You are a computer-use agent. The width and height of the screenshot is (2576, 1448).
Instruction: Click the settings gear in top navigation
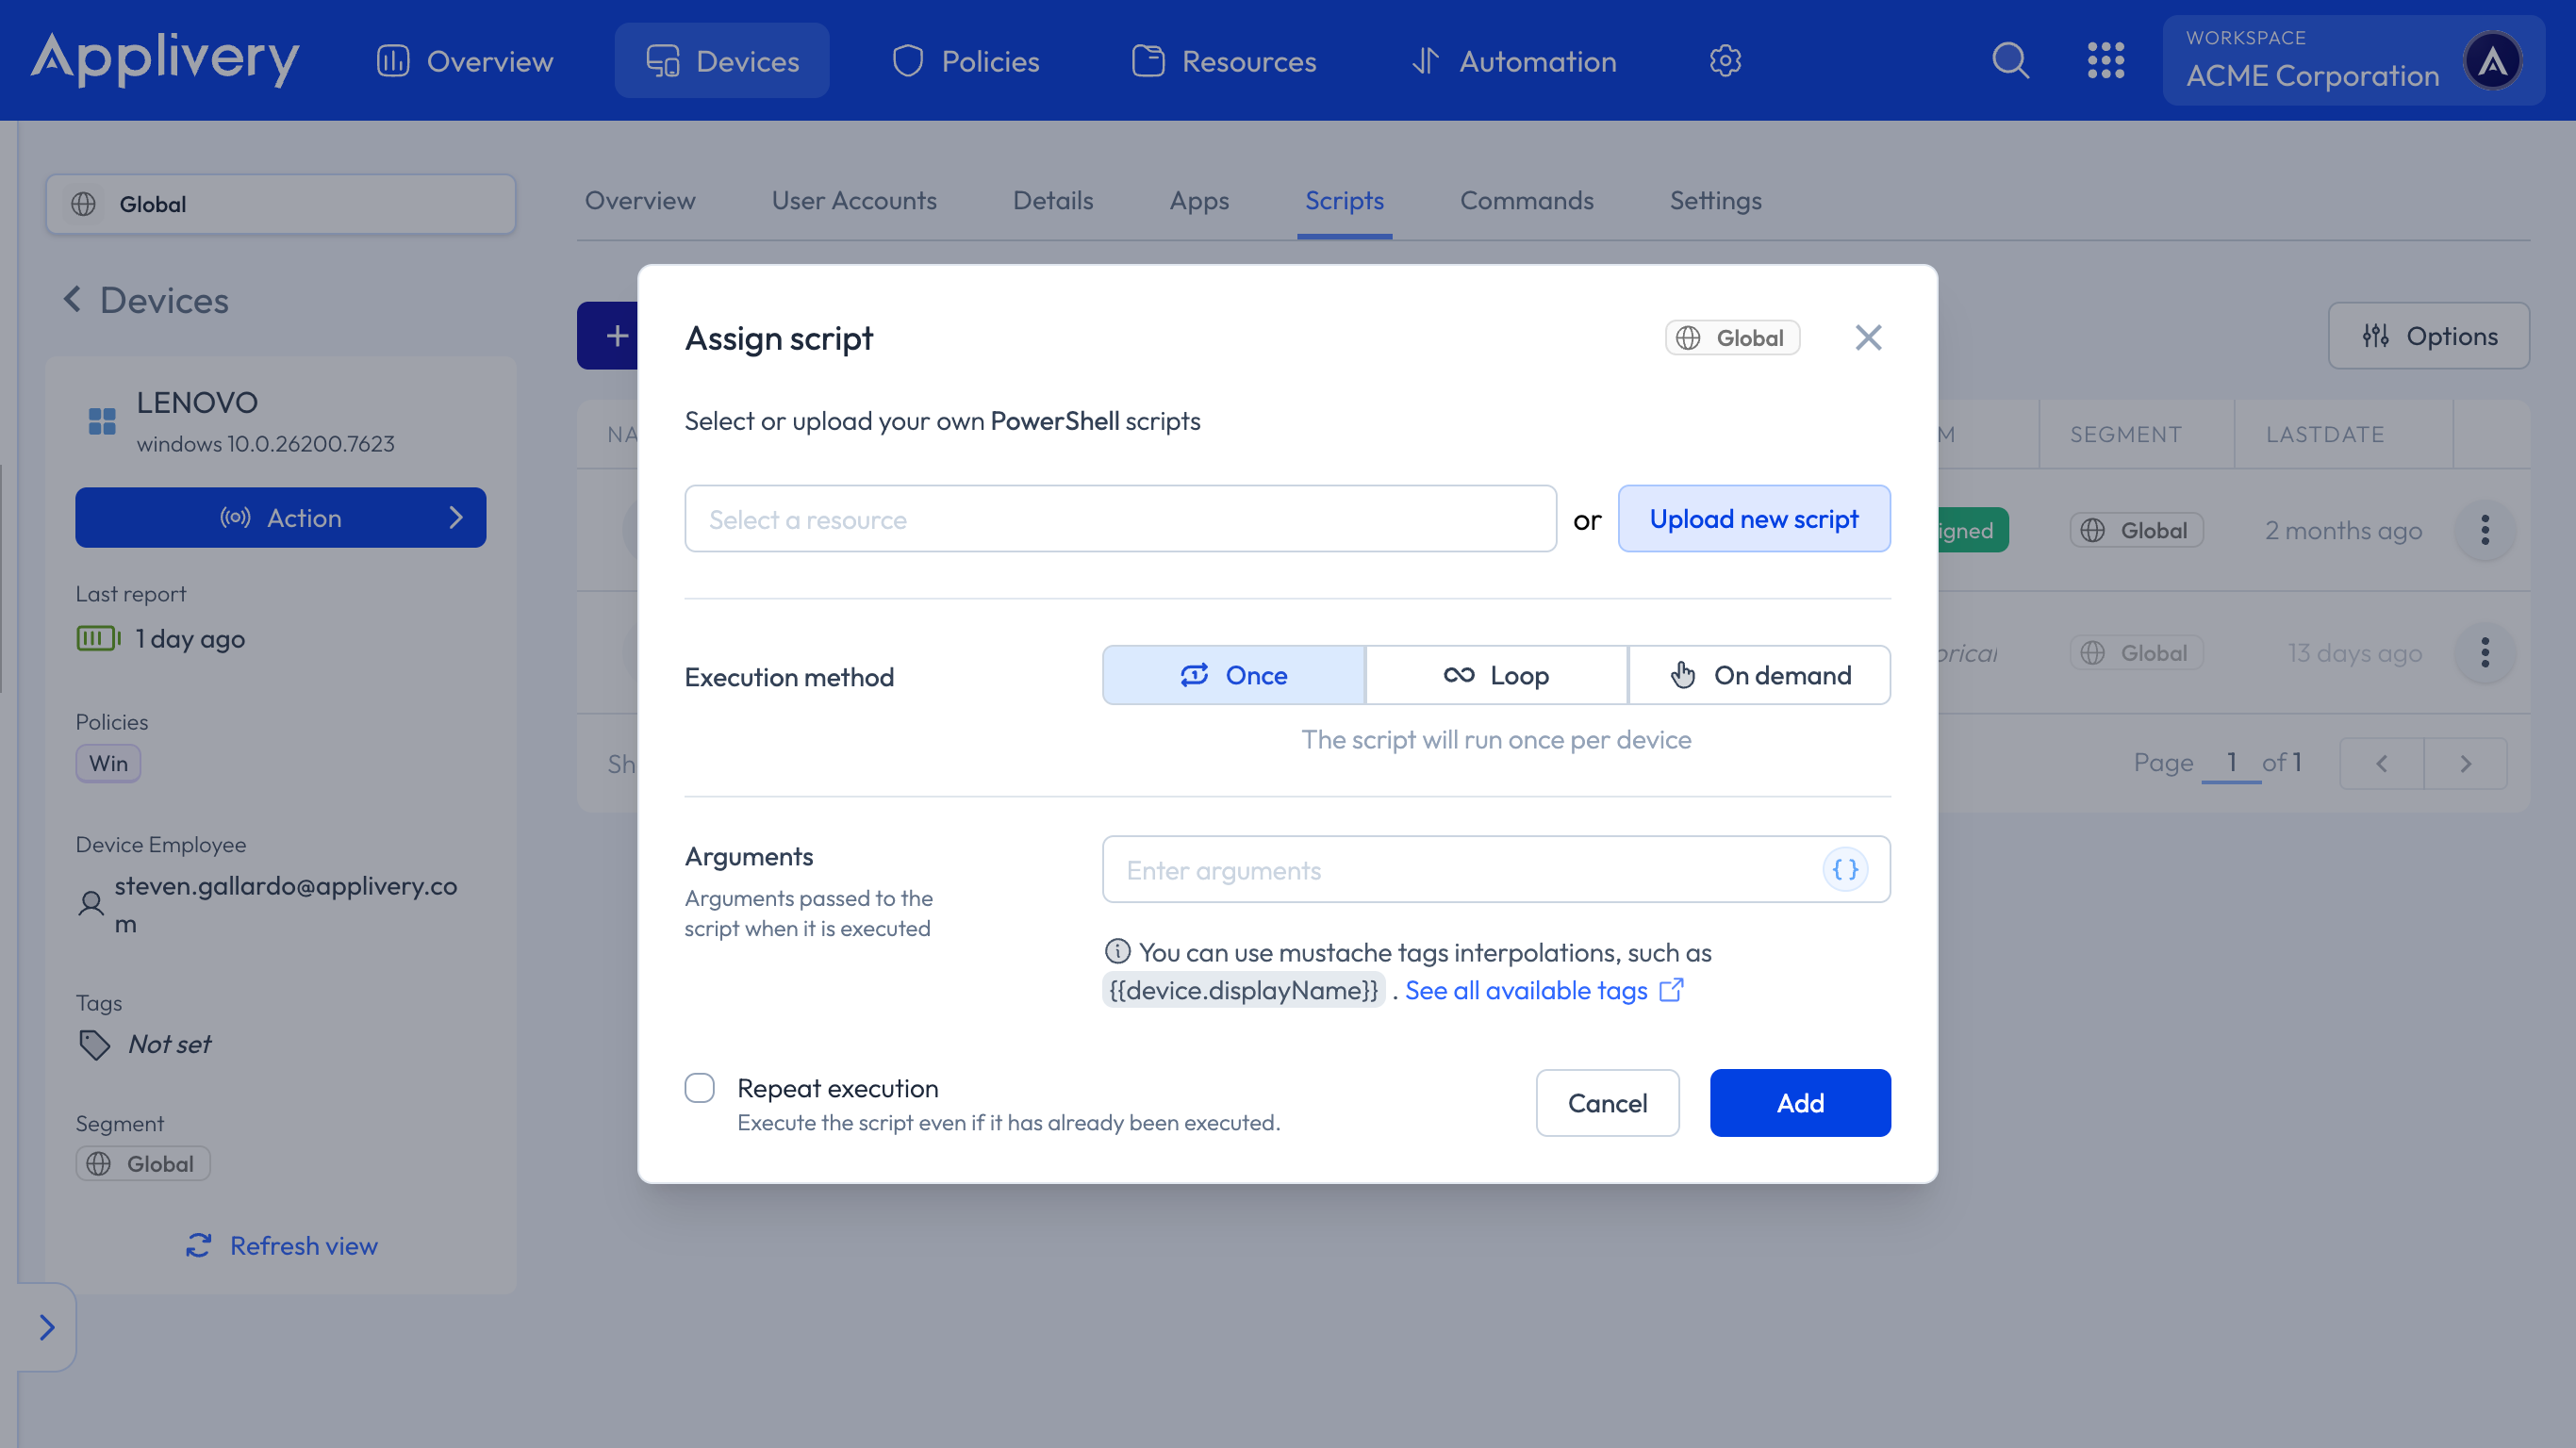coord(1725,61)
